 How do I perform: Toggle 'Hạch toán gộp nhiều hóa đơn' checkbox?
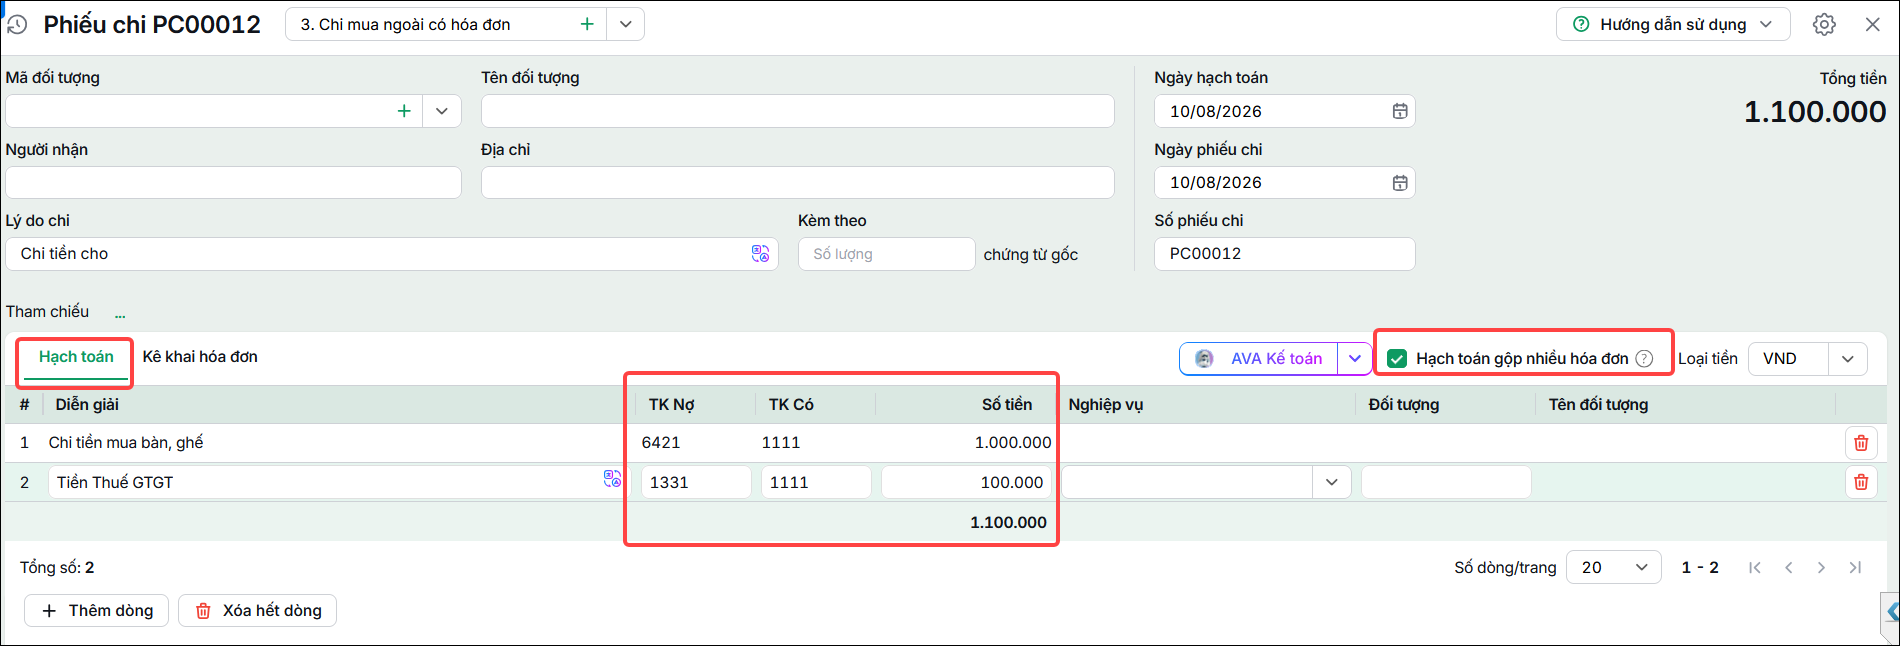1397,358
